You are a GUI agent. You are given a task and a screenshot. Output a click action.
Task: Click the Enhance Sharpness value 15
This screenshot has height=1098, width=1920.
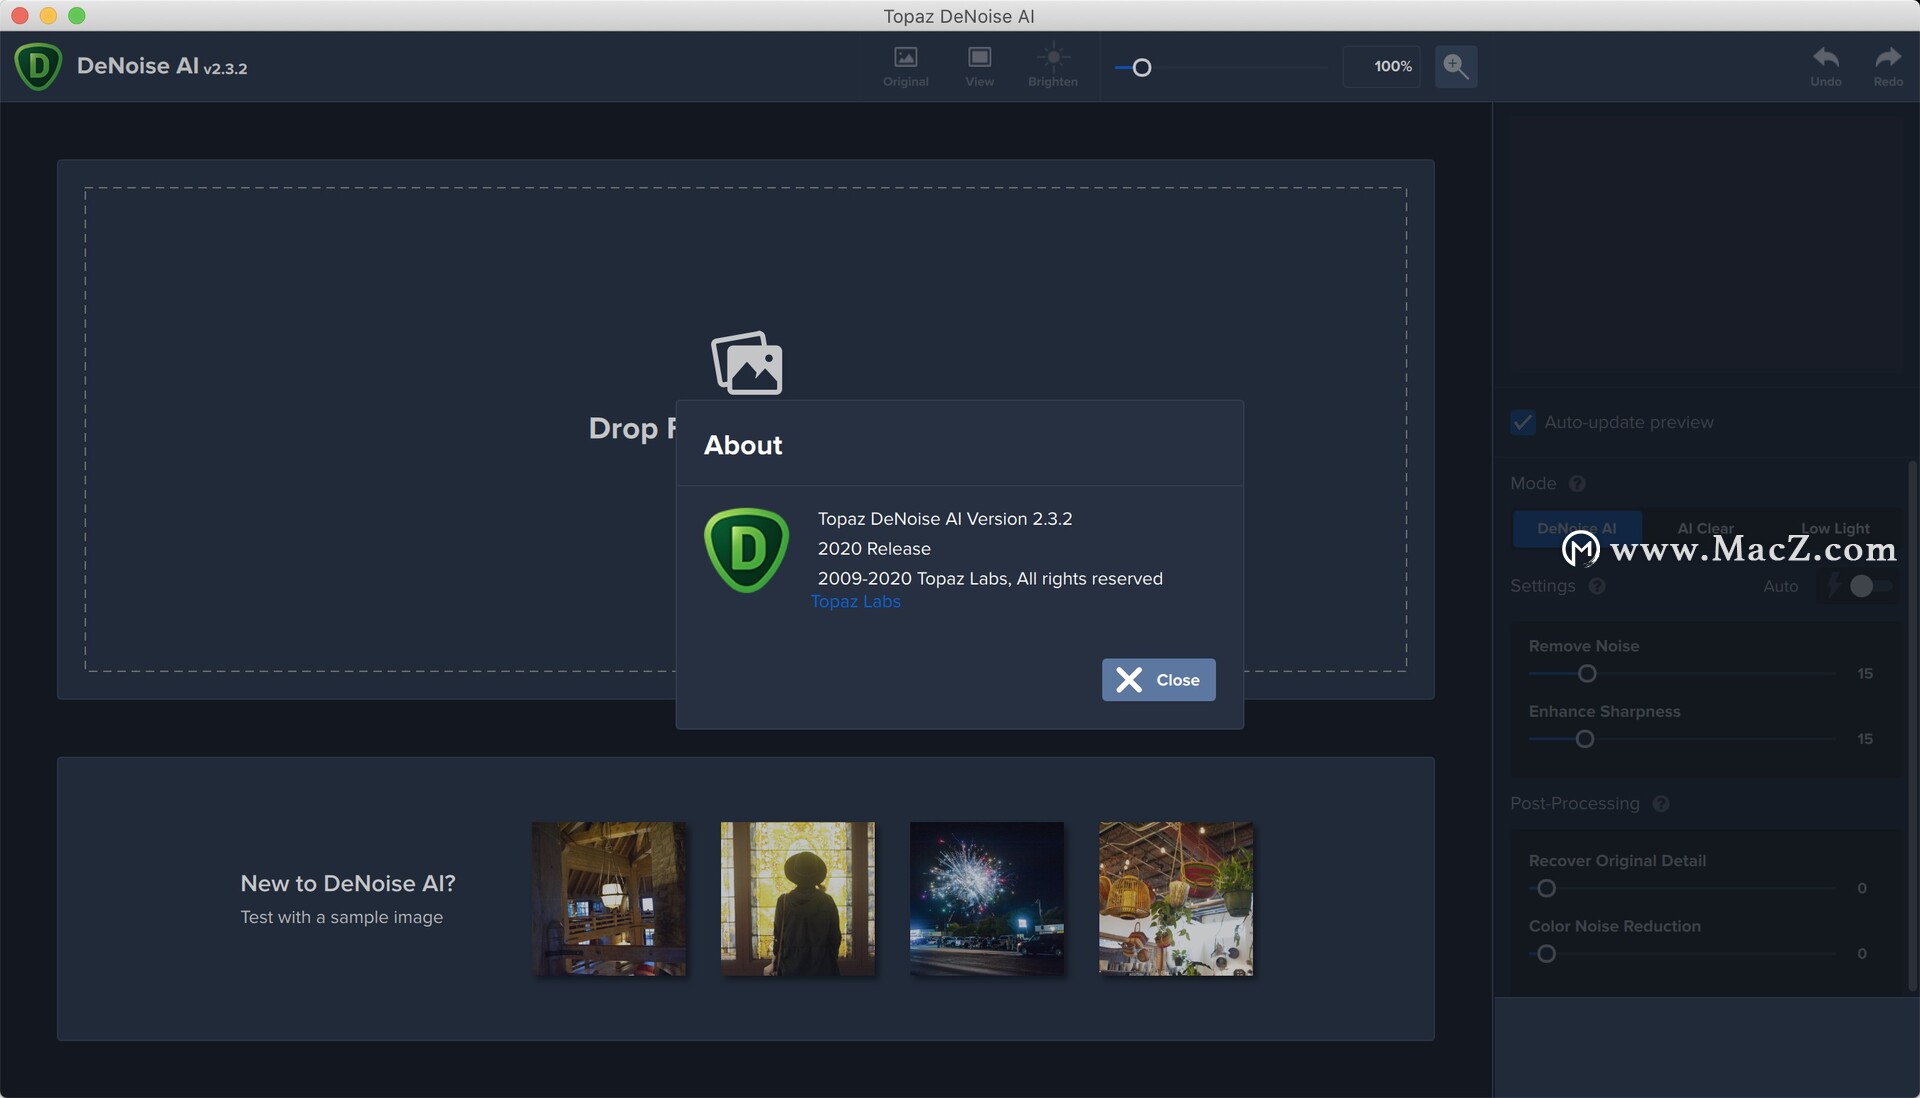pos(1865,739)
